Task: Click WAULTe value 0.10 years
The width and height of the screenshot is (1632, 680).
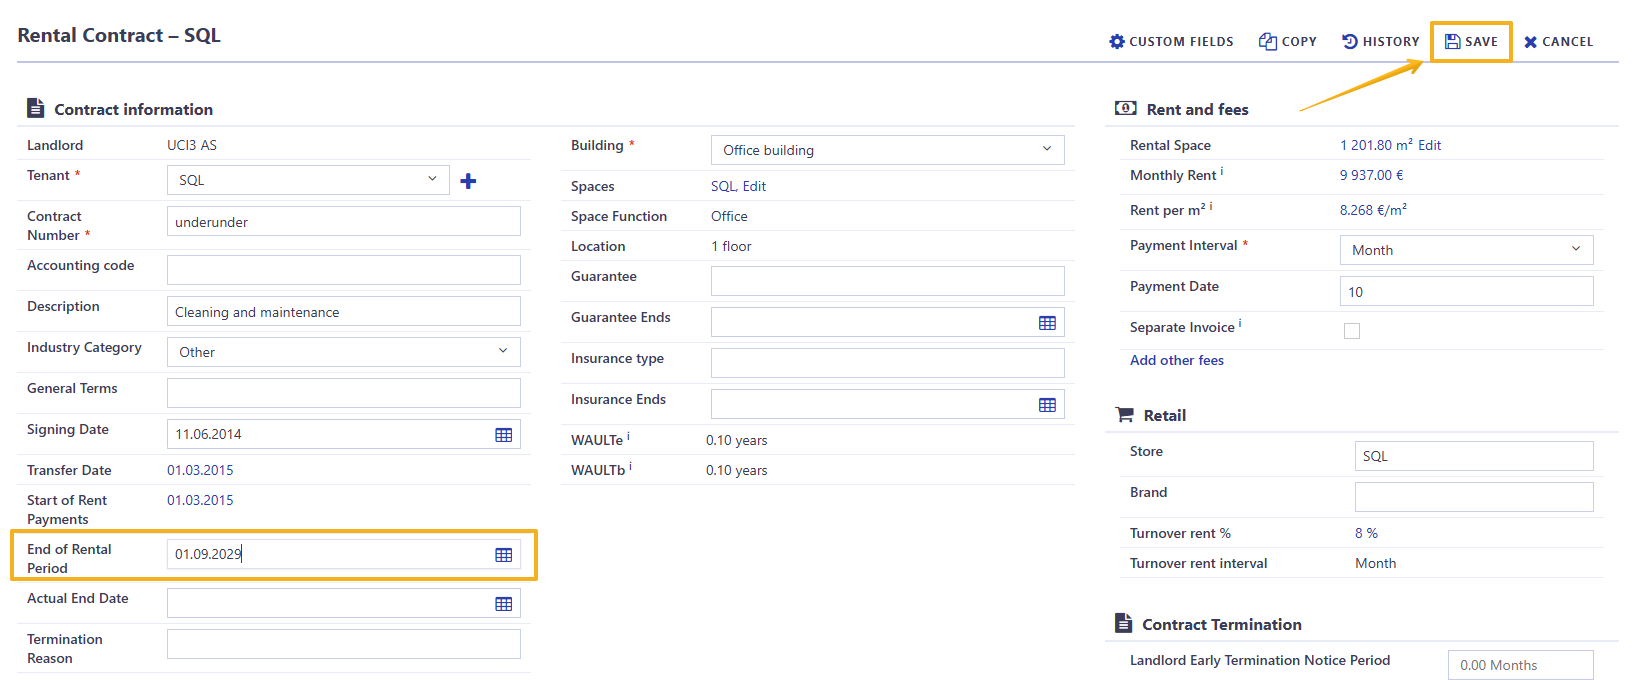Action: click(737, 440)
